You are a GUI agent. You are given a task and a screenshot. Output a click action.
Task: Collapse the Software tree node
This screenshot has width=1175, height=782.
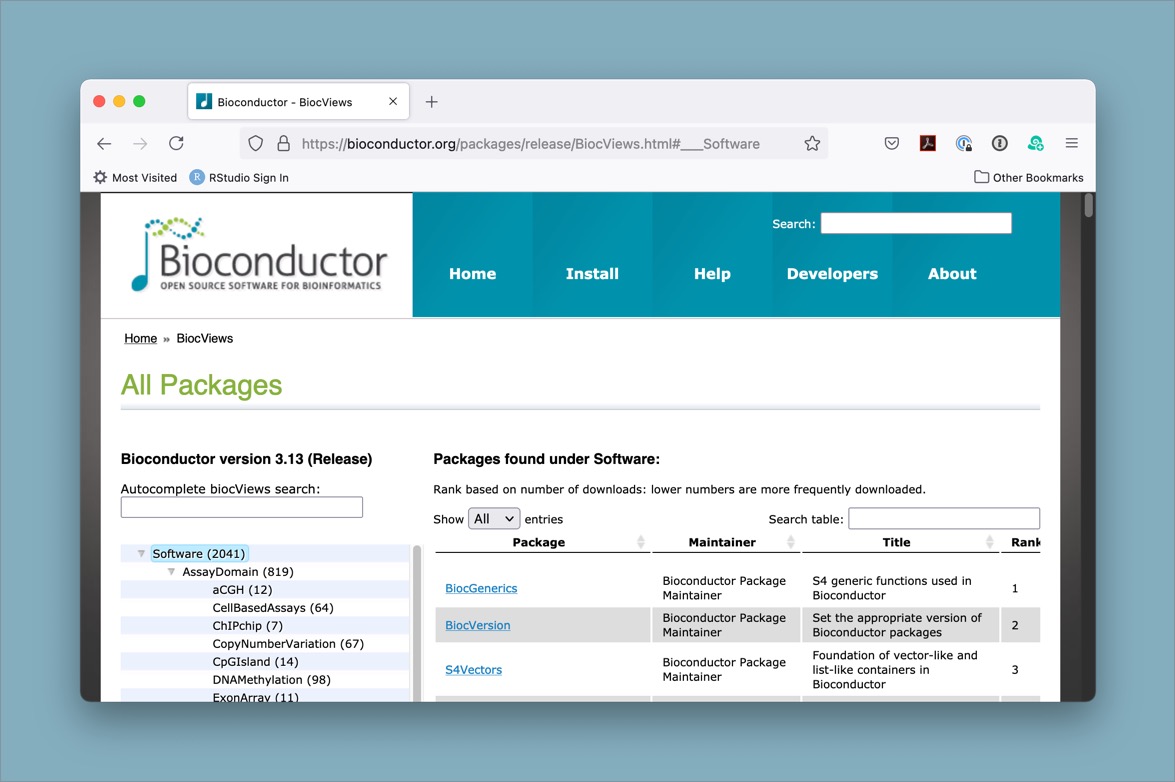pyautogui.click(x=141, y=554)
